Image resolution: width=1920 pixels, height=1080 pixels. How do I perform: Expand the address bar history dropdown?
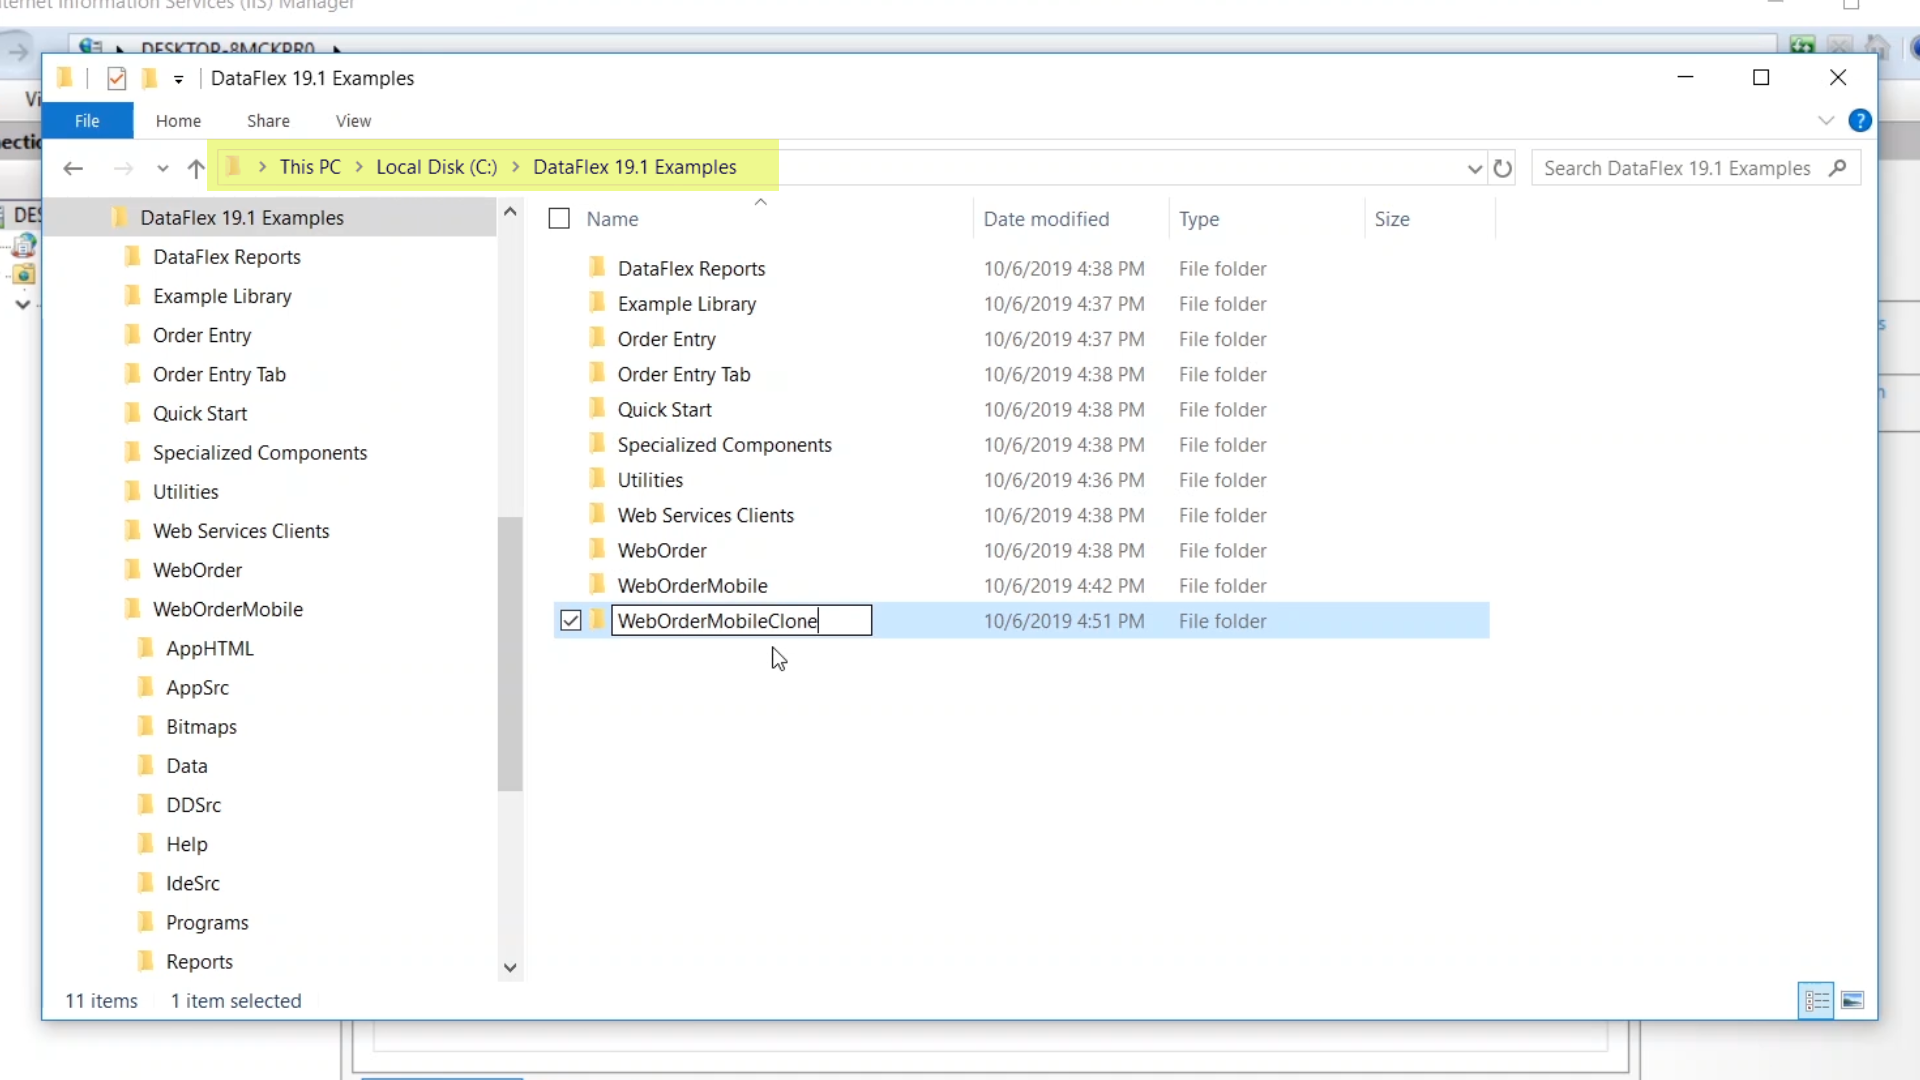point(1474,168)
